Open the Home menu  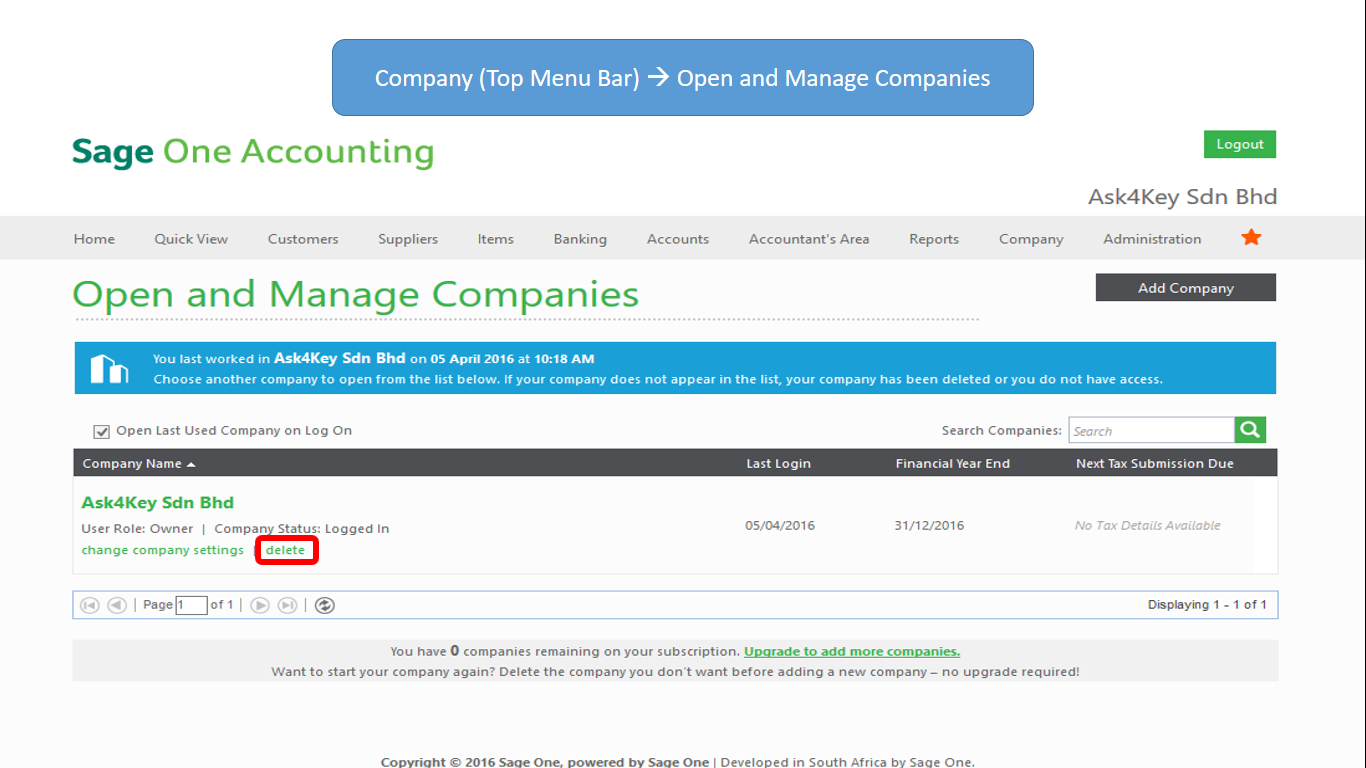(x=94, y=239)
